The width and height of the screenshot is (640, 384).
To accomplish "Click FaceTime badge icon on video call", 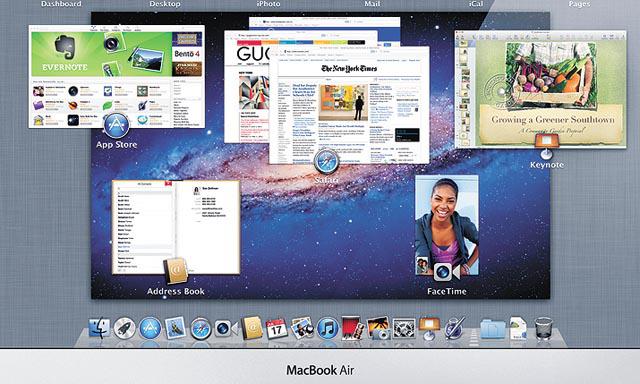I will pyautogui.click(x=446, y=271).
